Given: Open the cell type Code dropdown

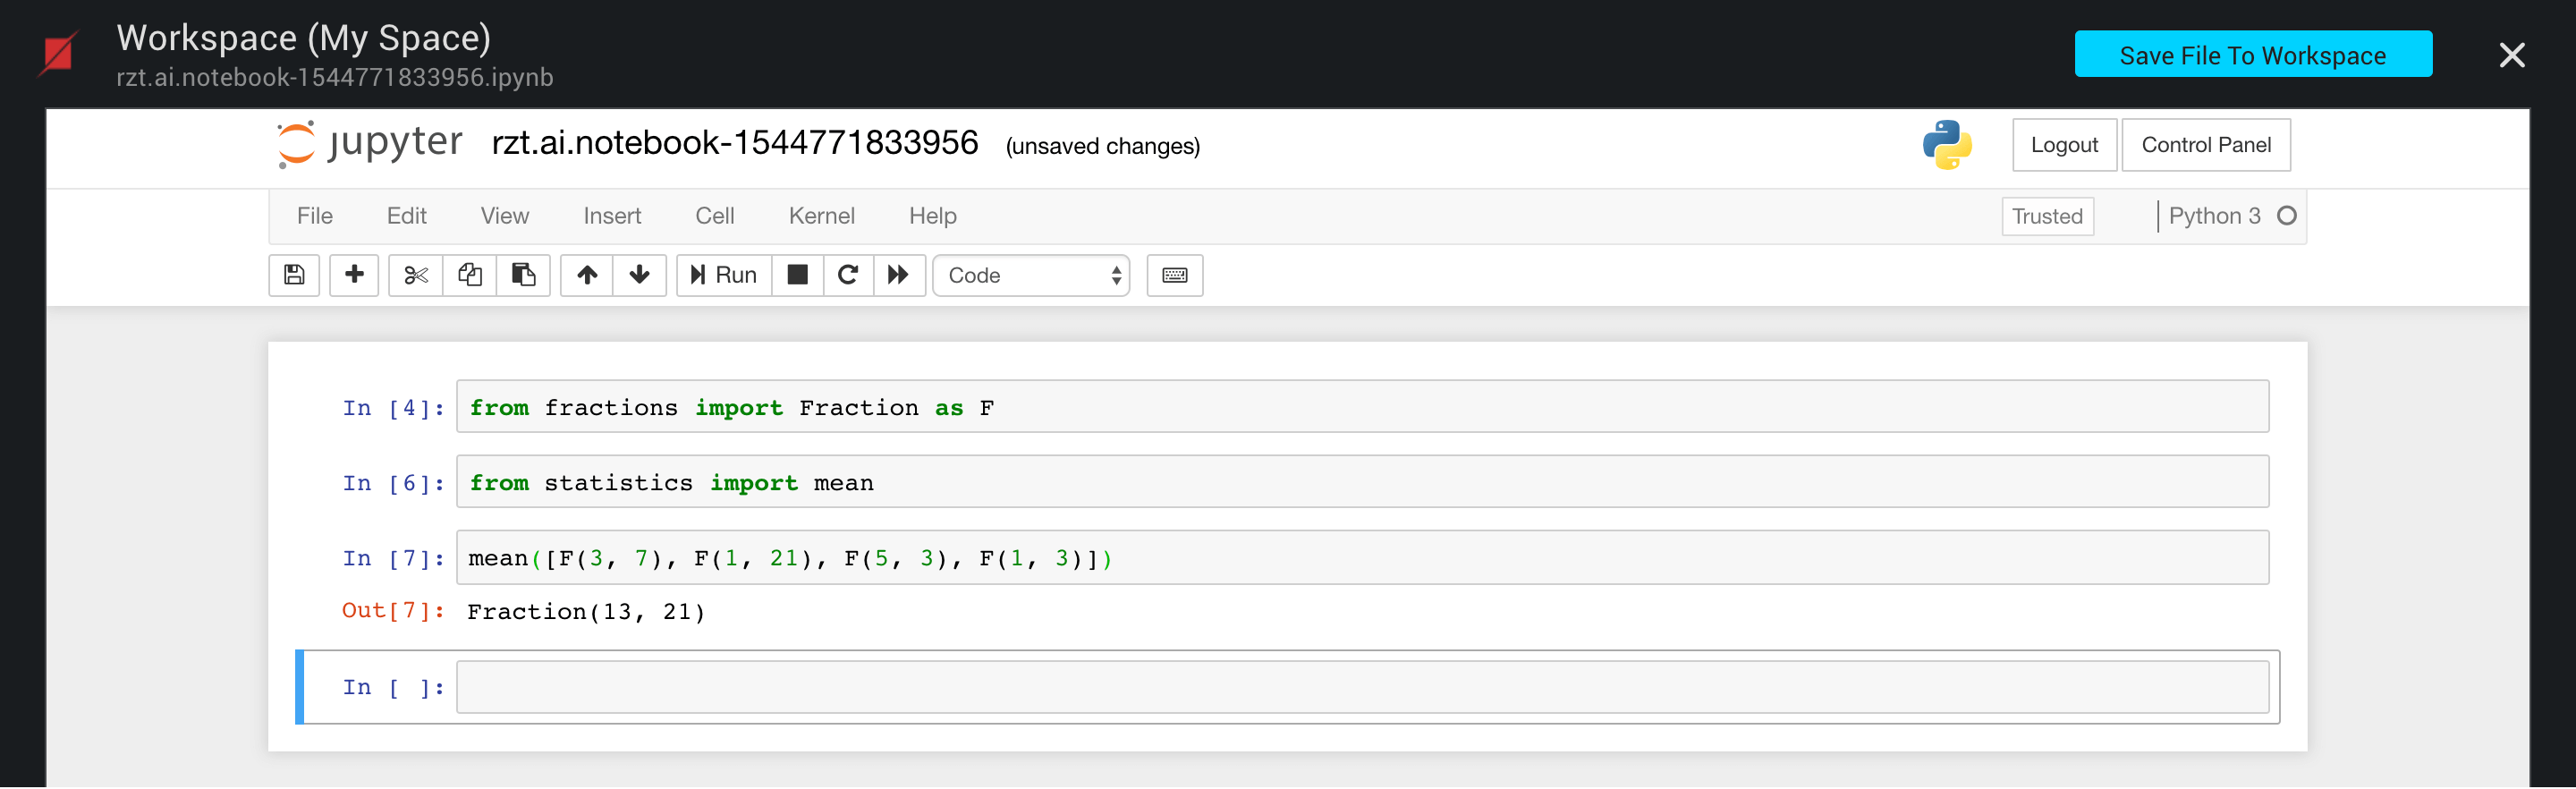Looking at the screenshot, I should (1031, 275).
